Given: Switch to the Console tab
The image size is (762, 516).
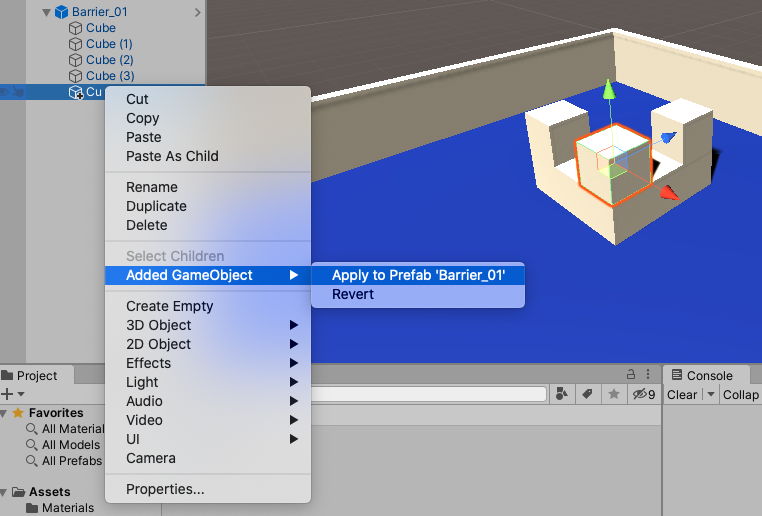Looking at the screenshot, I should (706, 375).
